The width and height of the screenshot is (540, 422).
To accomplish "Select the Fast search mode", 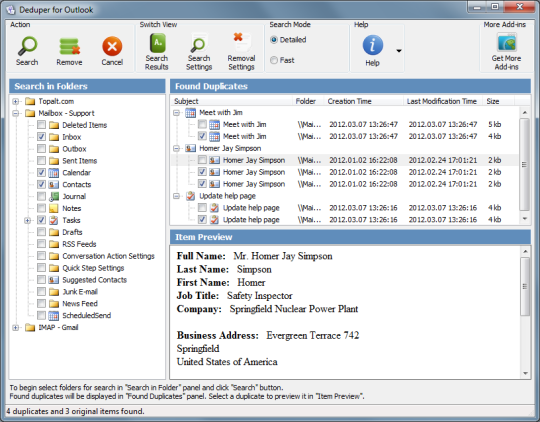I will 274,60.
